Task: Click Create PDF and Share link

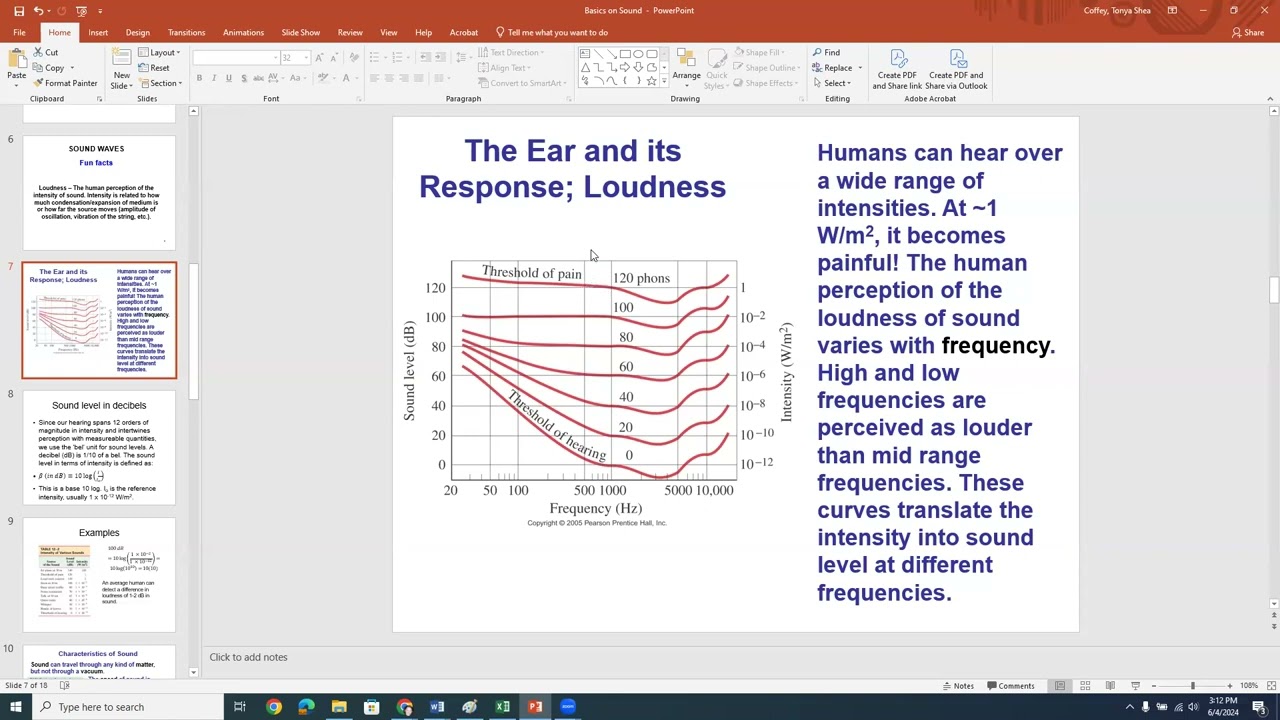Action: [x=897, y=69]
